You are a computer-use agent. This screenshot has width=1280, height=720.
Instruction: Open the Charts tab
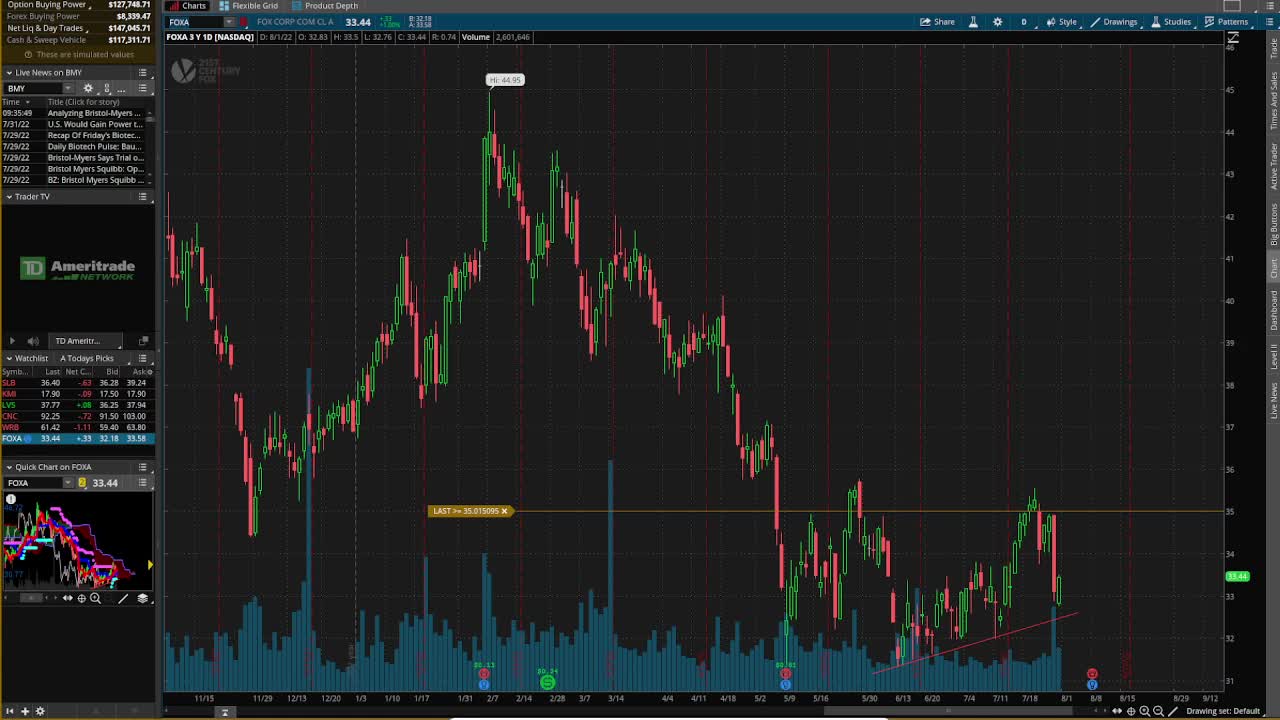(x=187, y=6)
